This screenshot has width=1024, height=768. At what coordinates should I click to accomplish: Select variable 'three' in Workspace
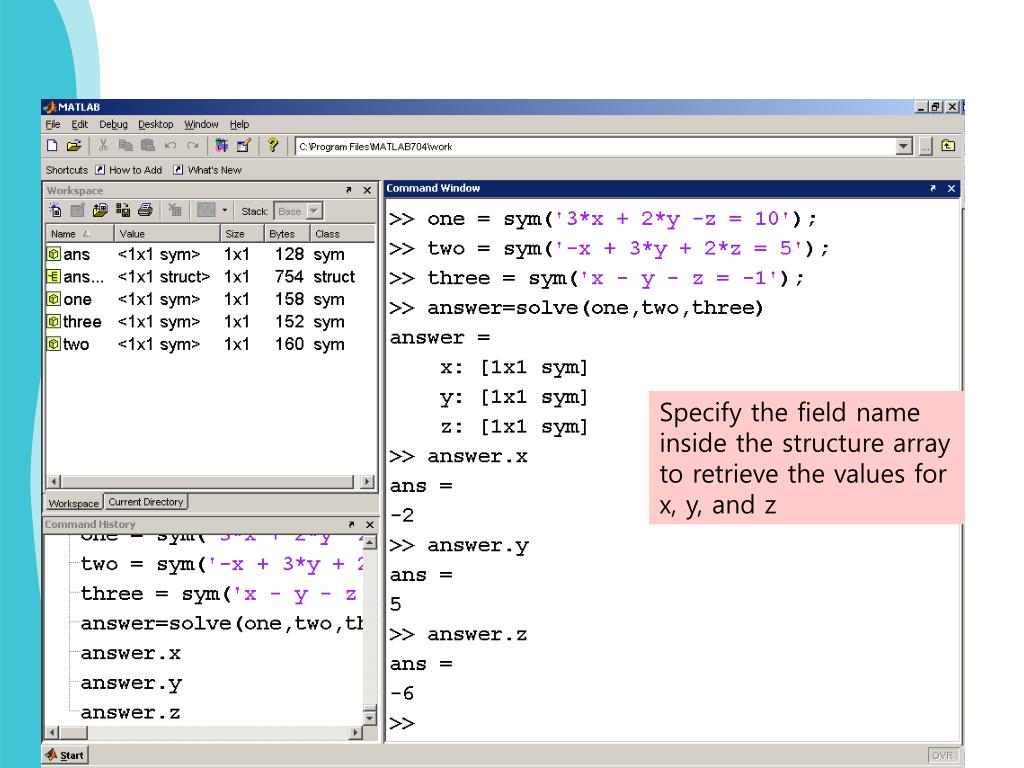coord(210,321)
